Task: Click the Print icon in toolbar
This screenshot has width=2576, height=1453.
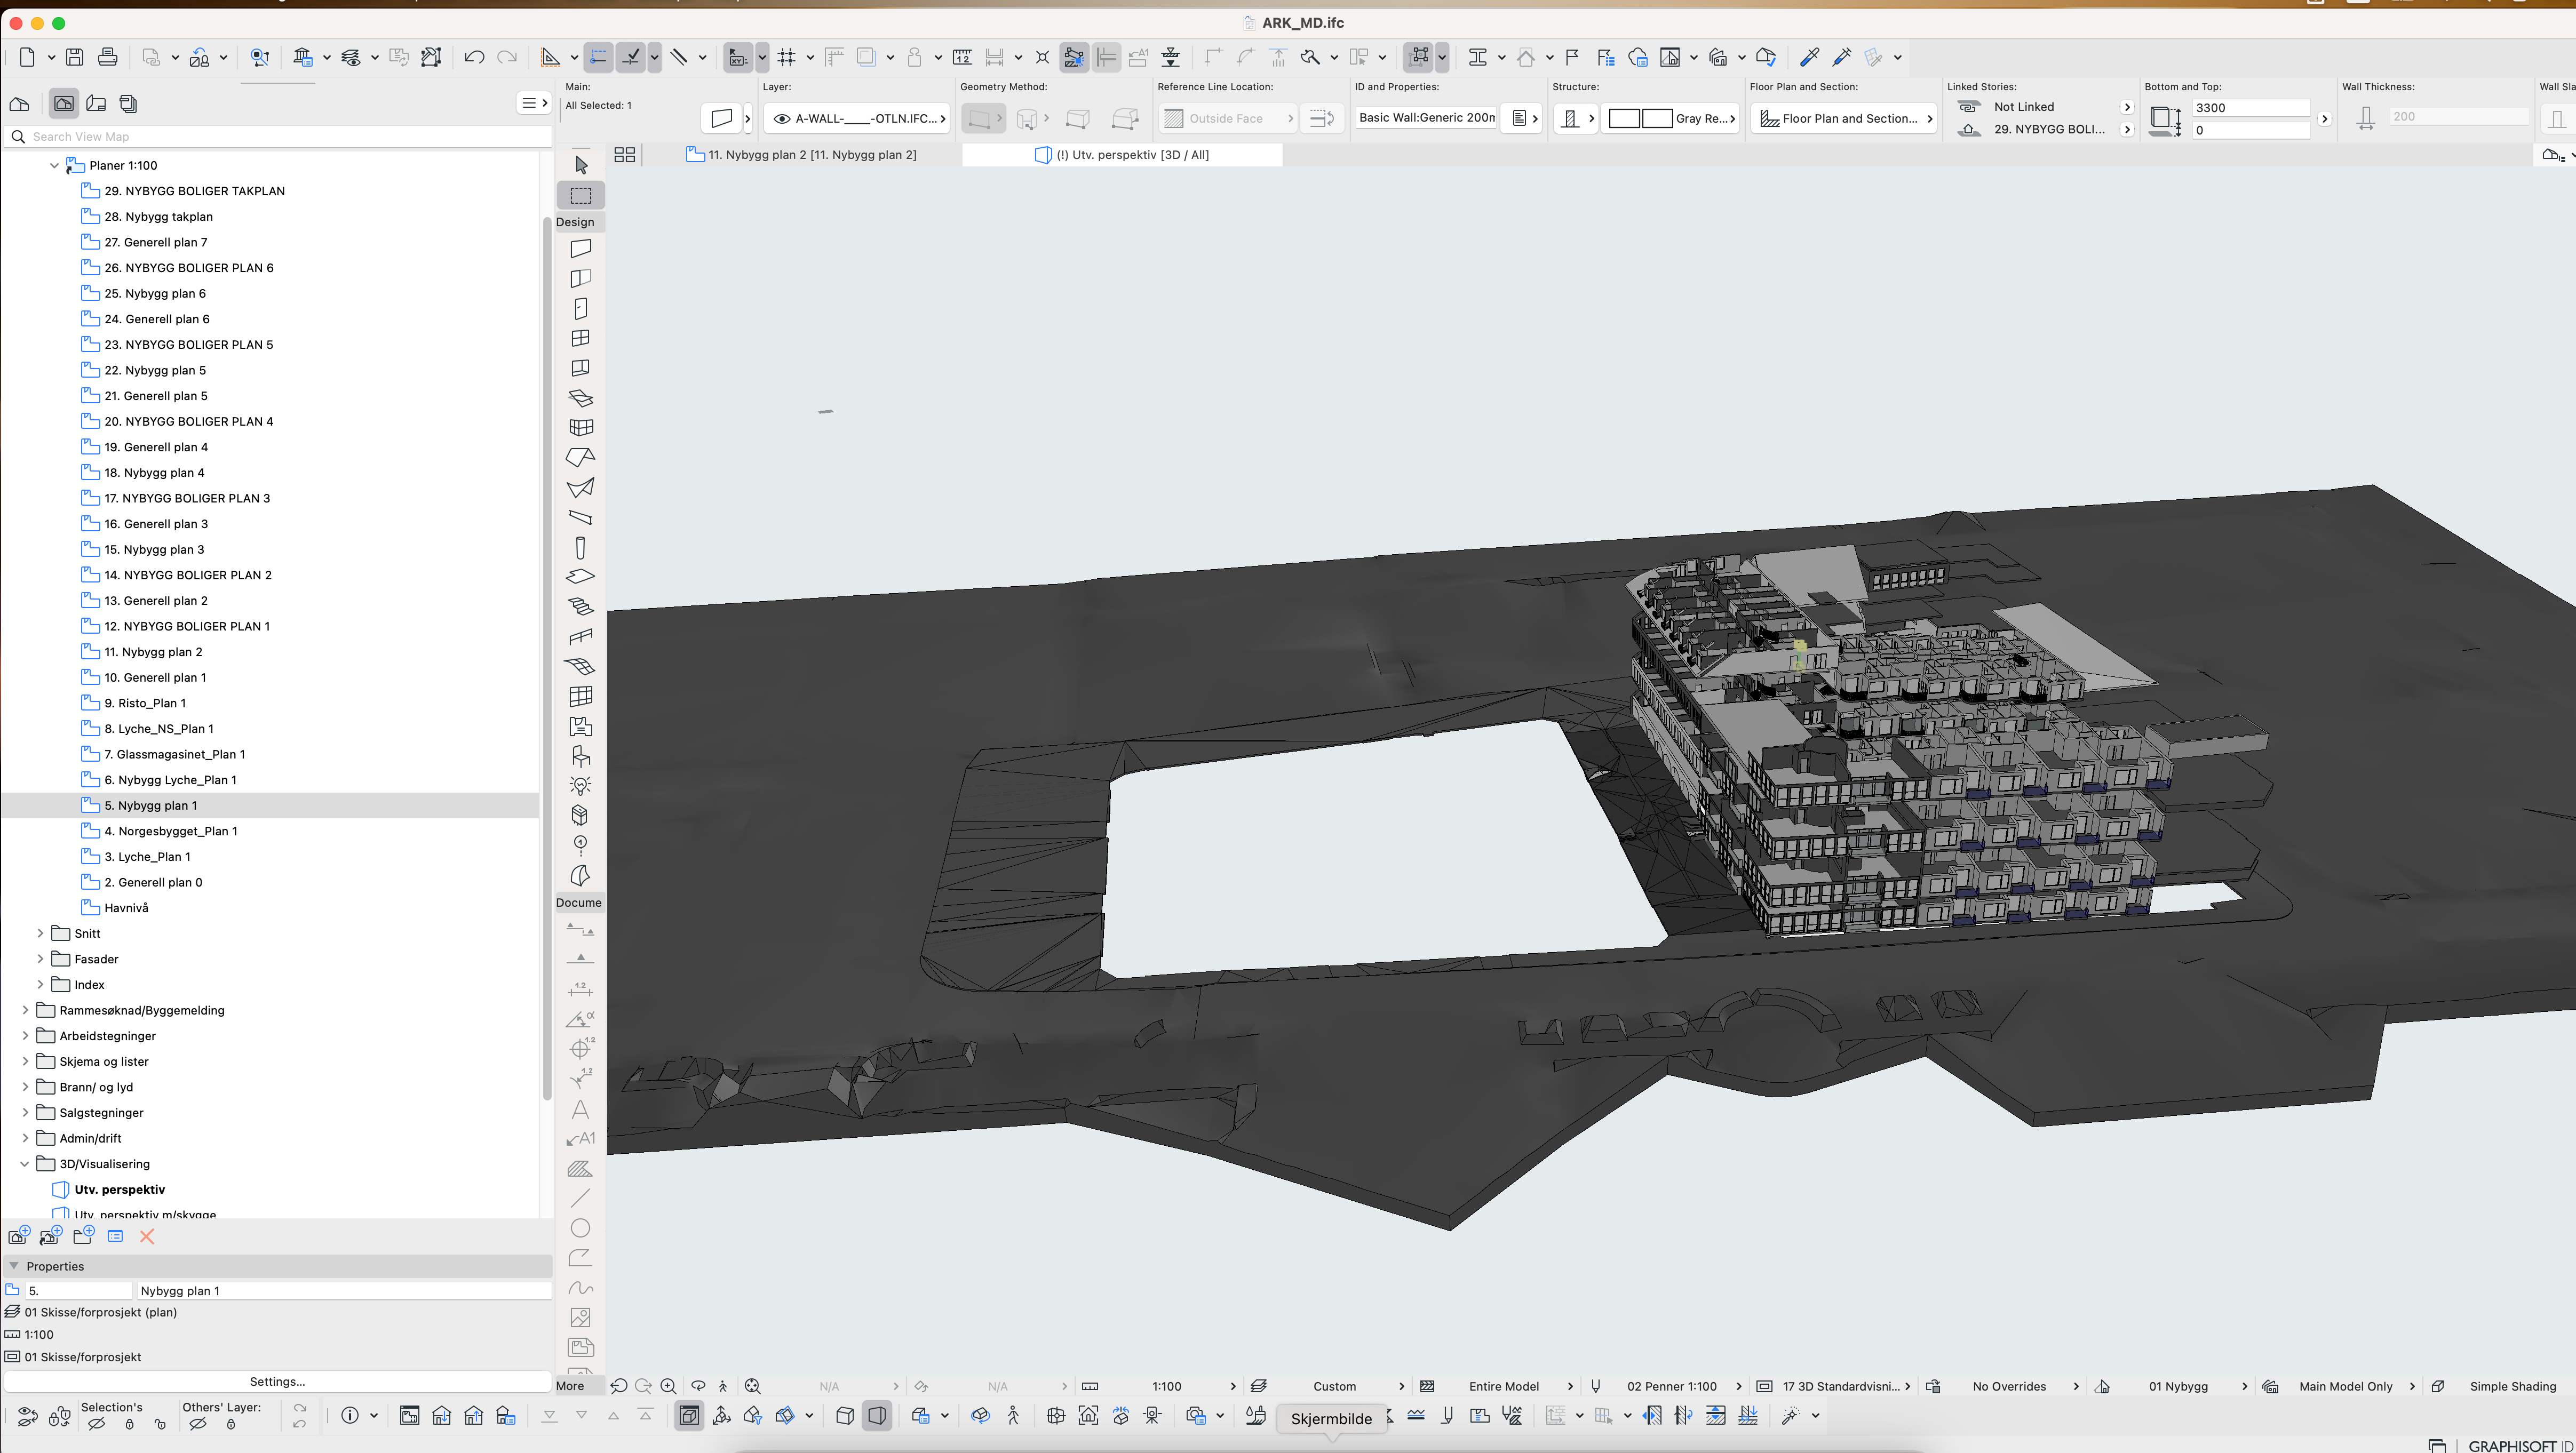Action: click(108, 57)
